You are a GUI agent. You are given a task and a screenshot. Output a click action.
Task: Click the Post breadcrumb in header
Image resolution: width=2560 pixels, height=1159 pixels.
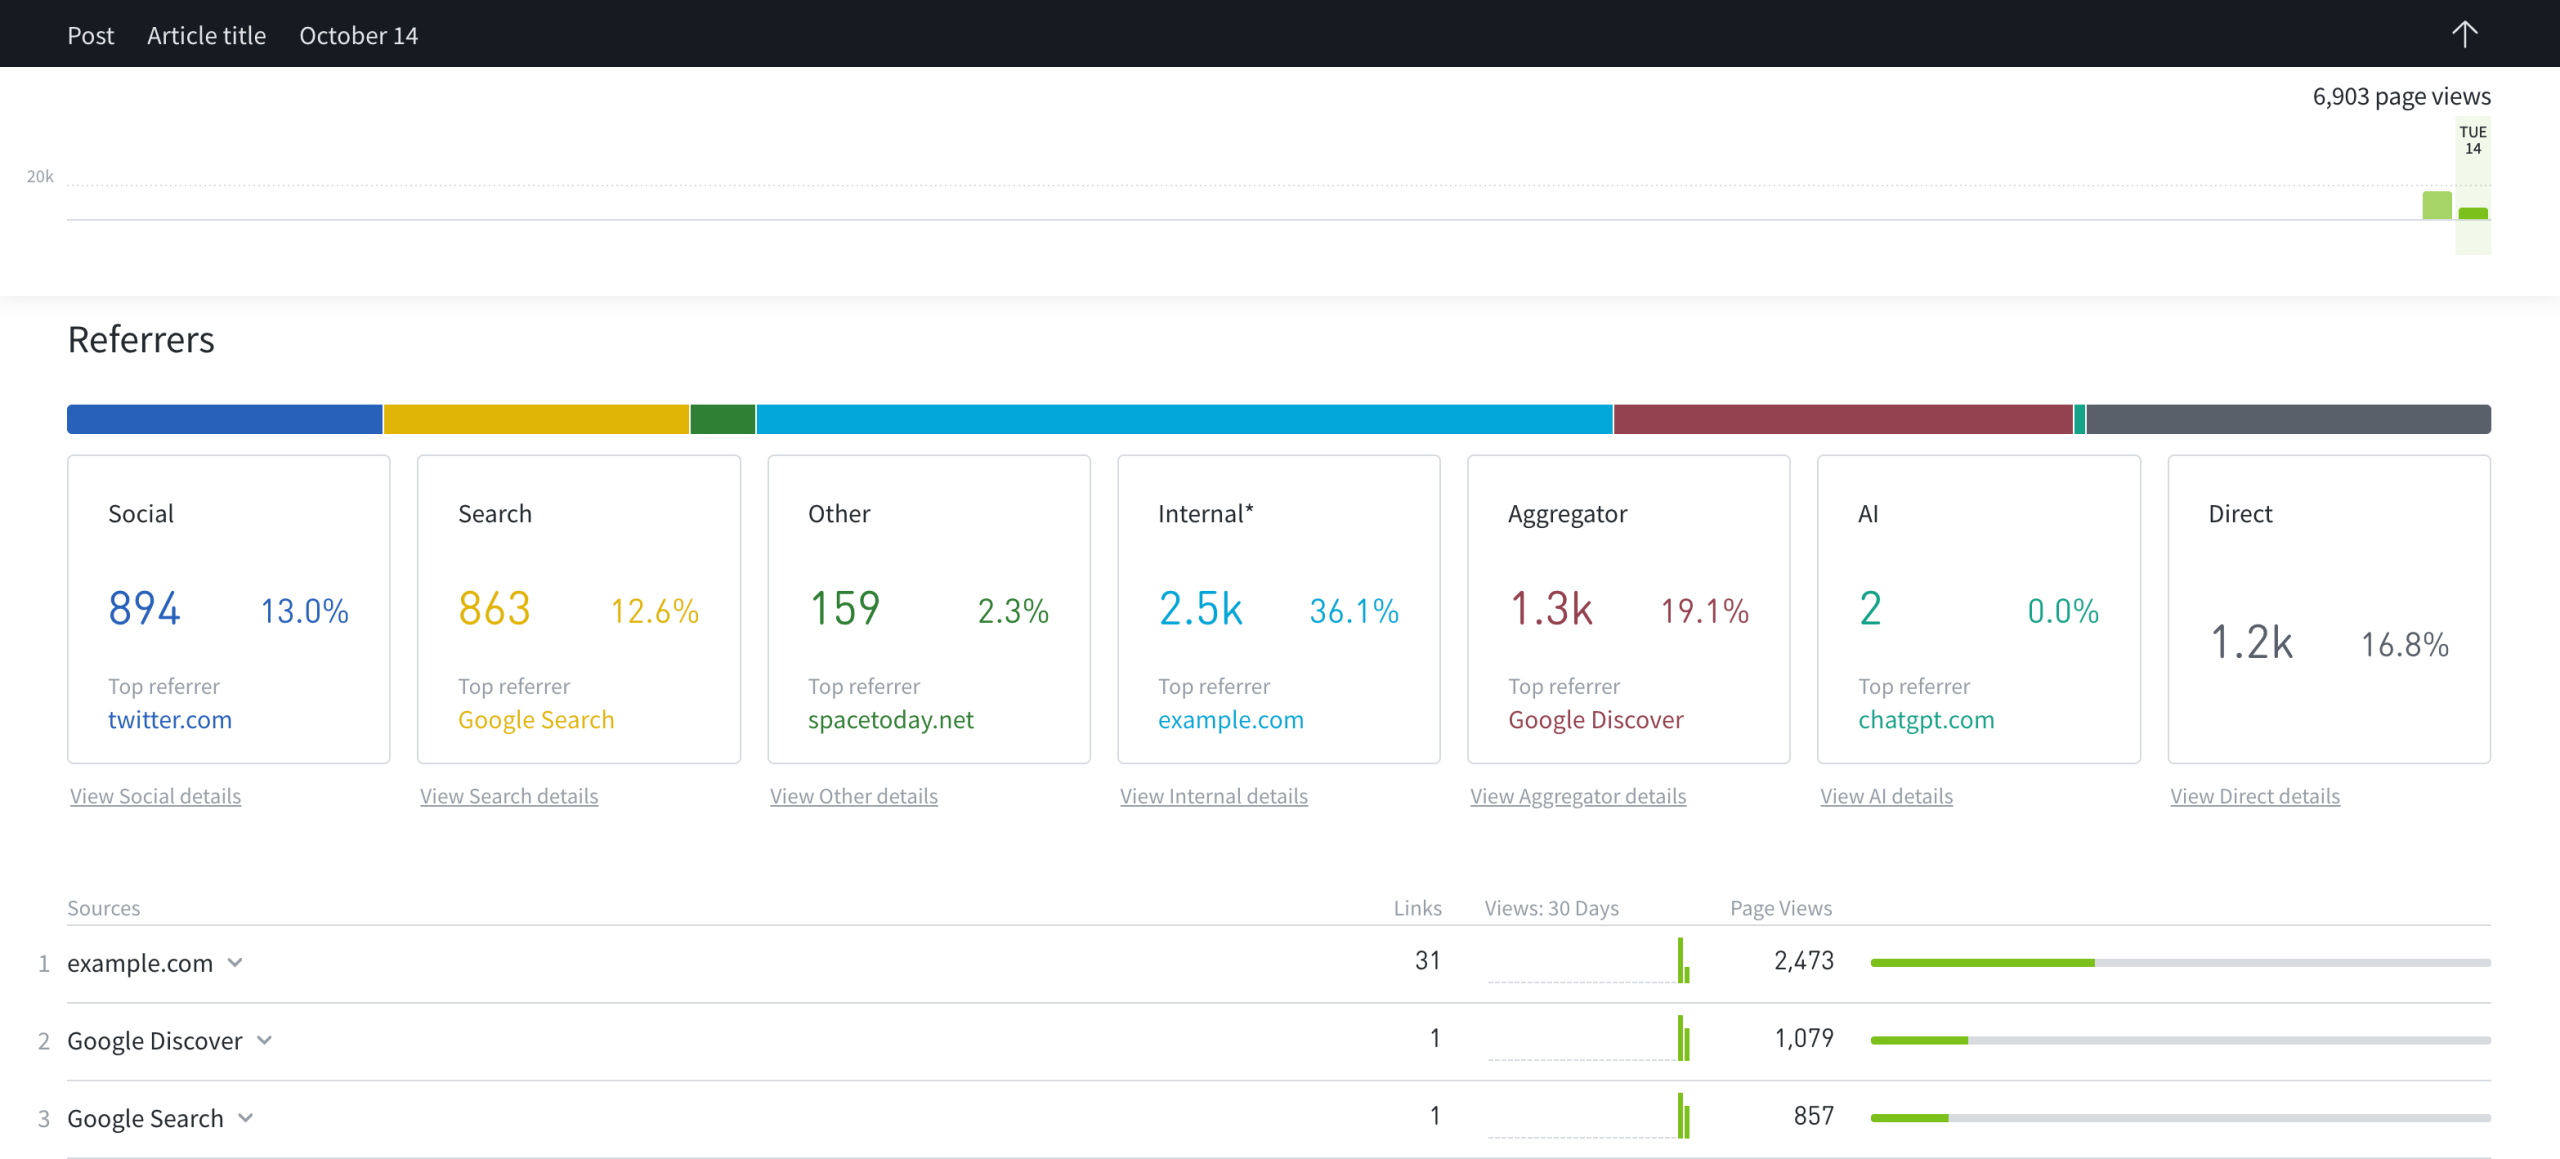point(90,35)
